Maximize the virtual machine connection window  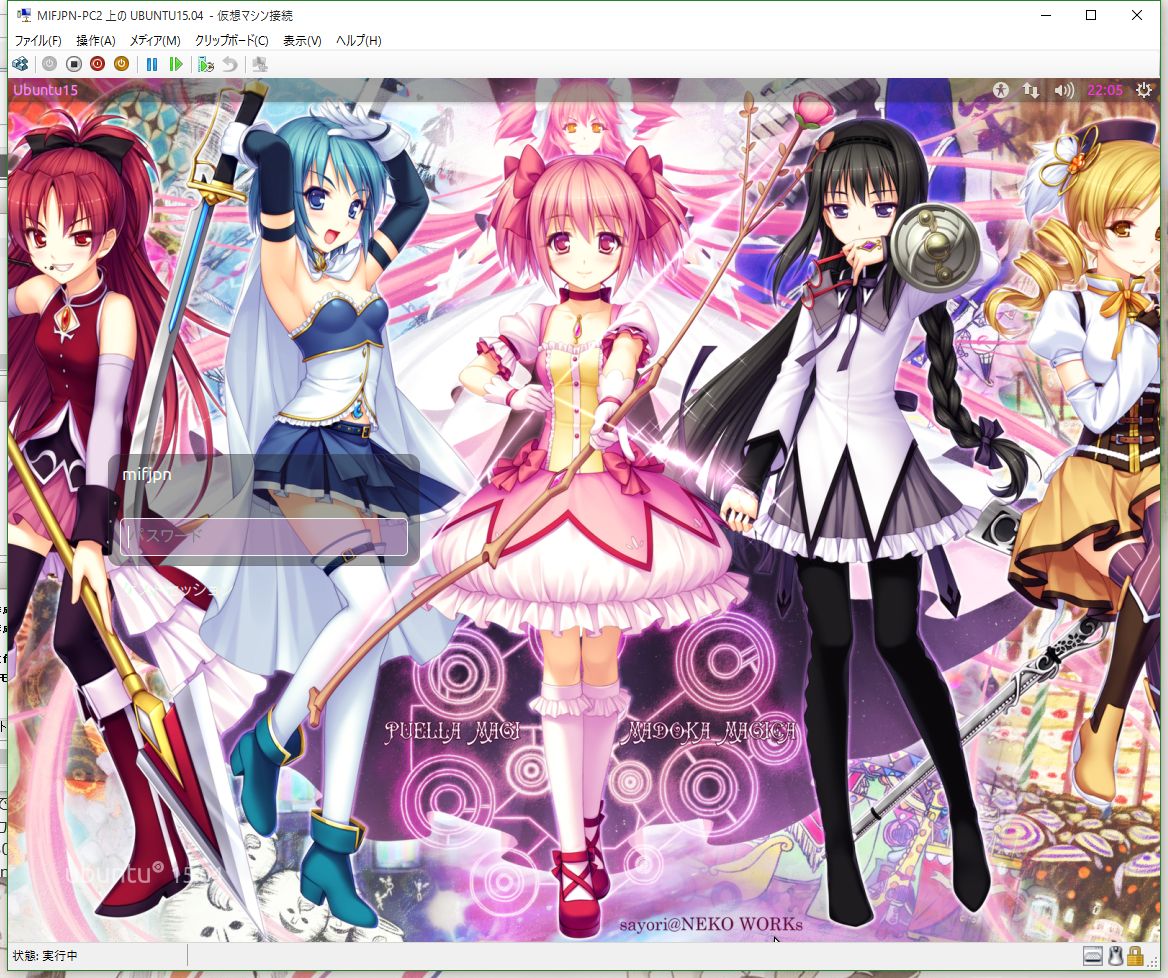[x=1091, y=15]
